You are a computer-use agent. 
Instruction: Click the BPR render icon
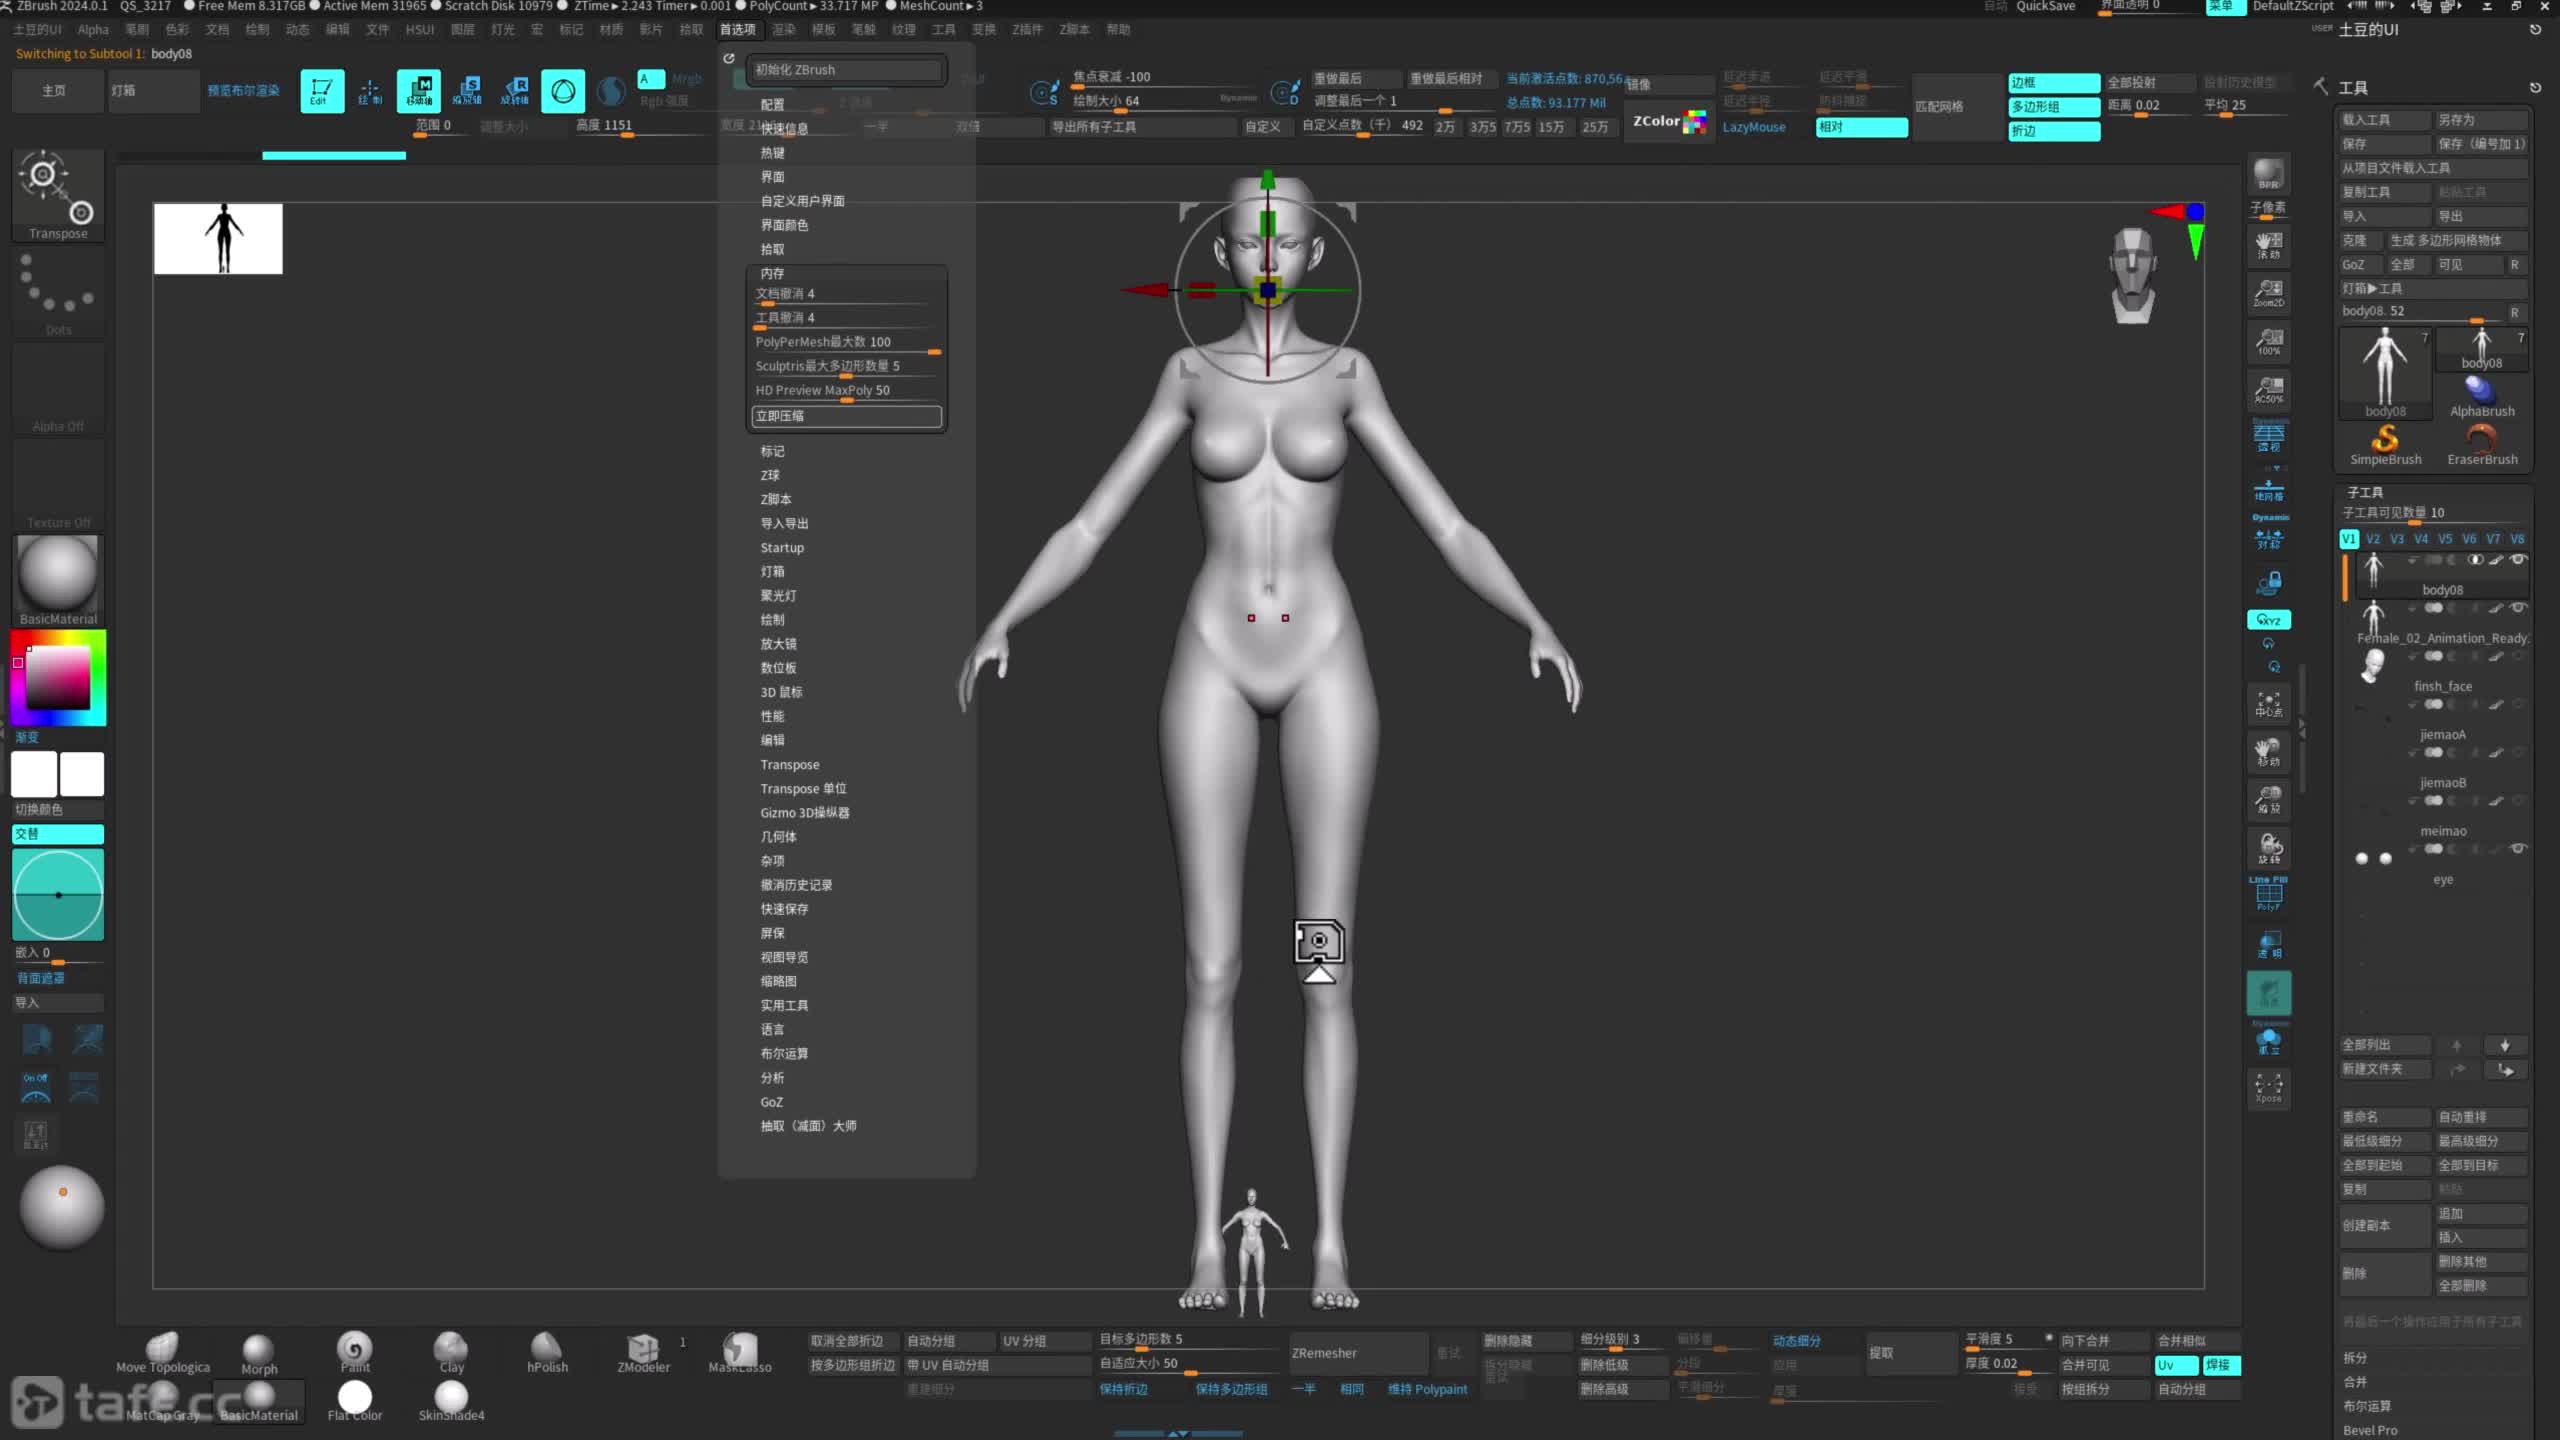[x=2269, y=174]
